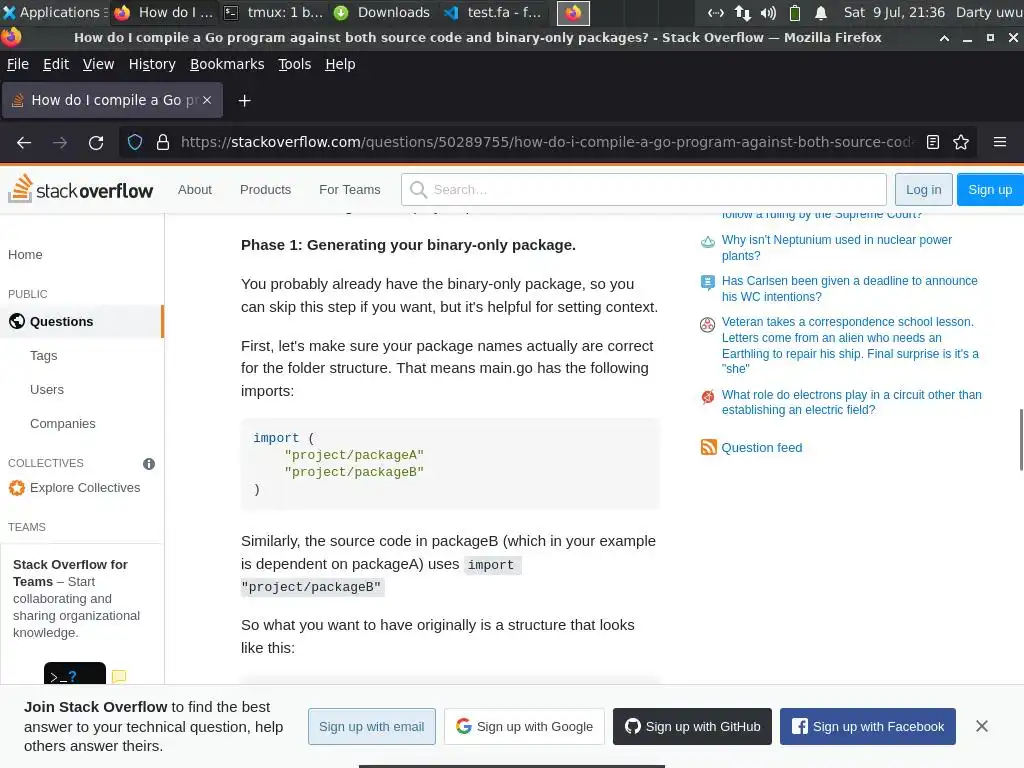
Task: Click the Neptunium question site icon
Action: pos(707,242)
